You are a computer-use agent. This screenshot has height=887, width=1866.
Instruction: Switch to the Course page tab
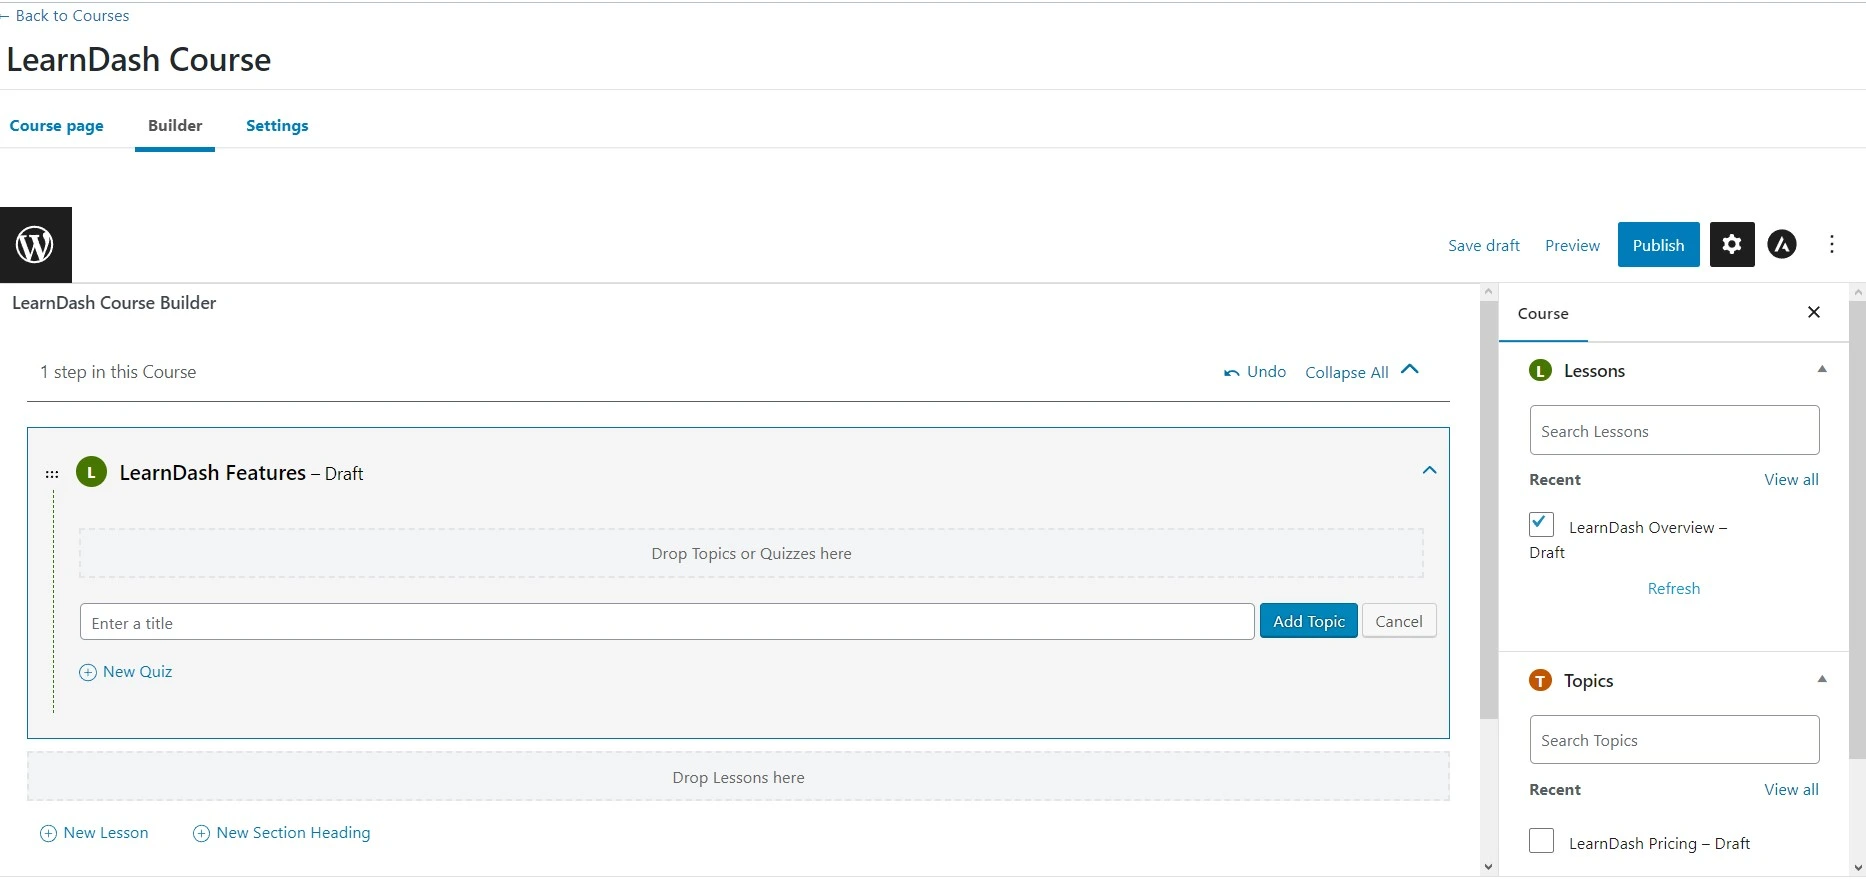click(x=57, y=126)
